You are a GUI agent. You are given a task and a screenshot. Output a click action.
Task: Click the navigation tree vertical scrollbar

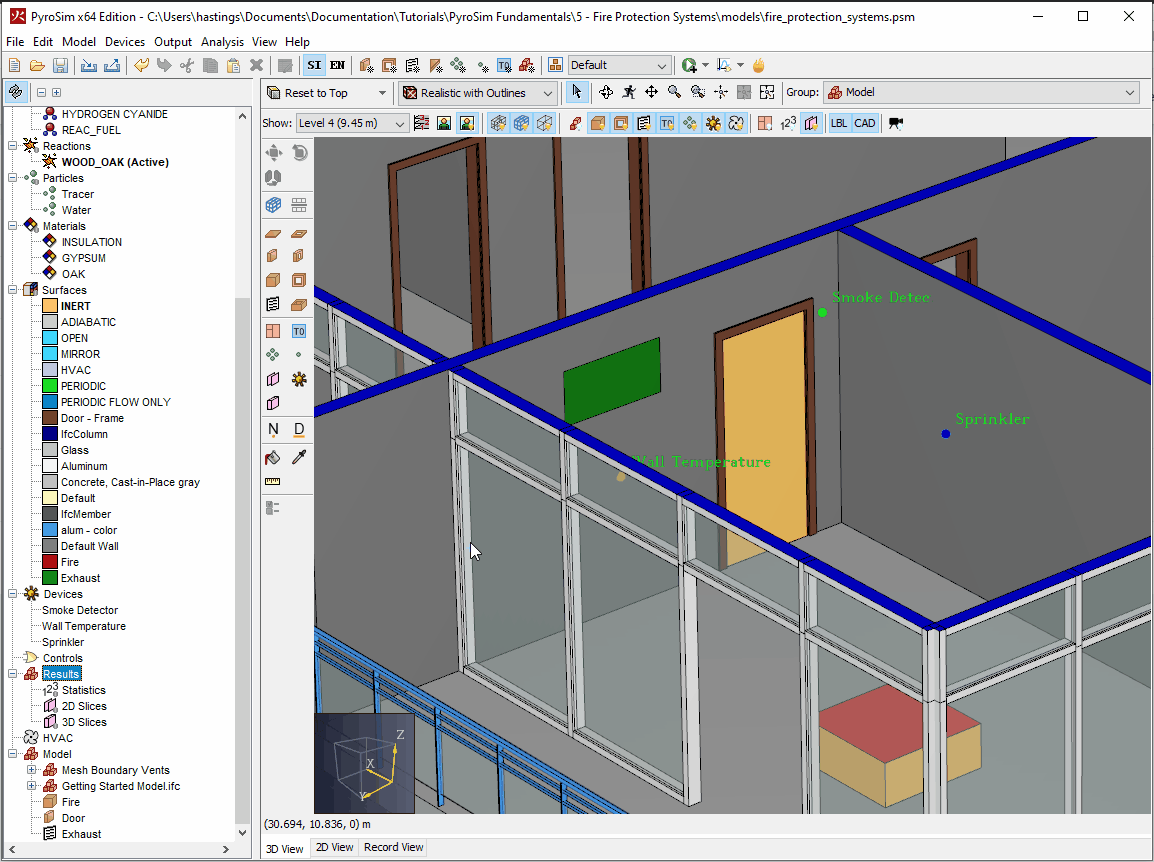[x=242, y=559]
